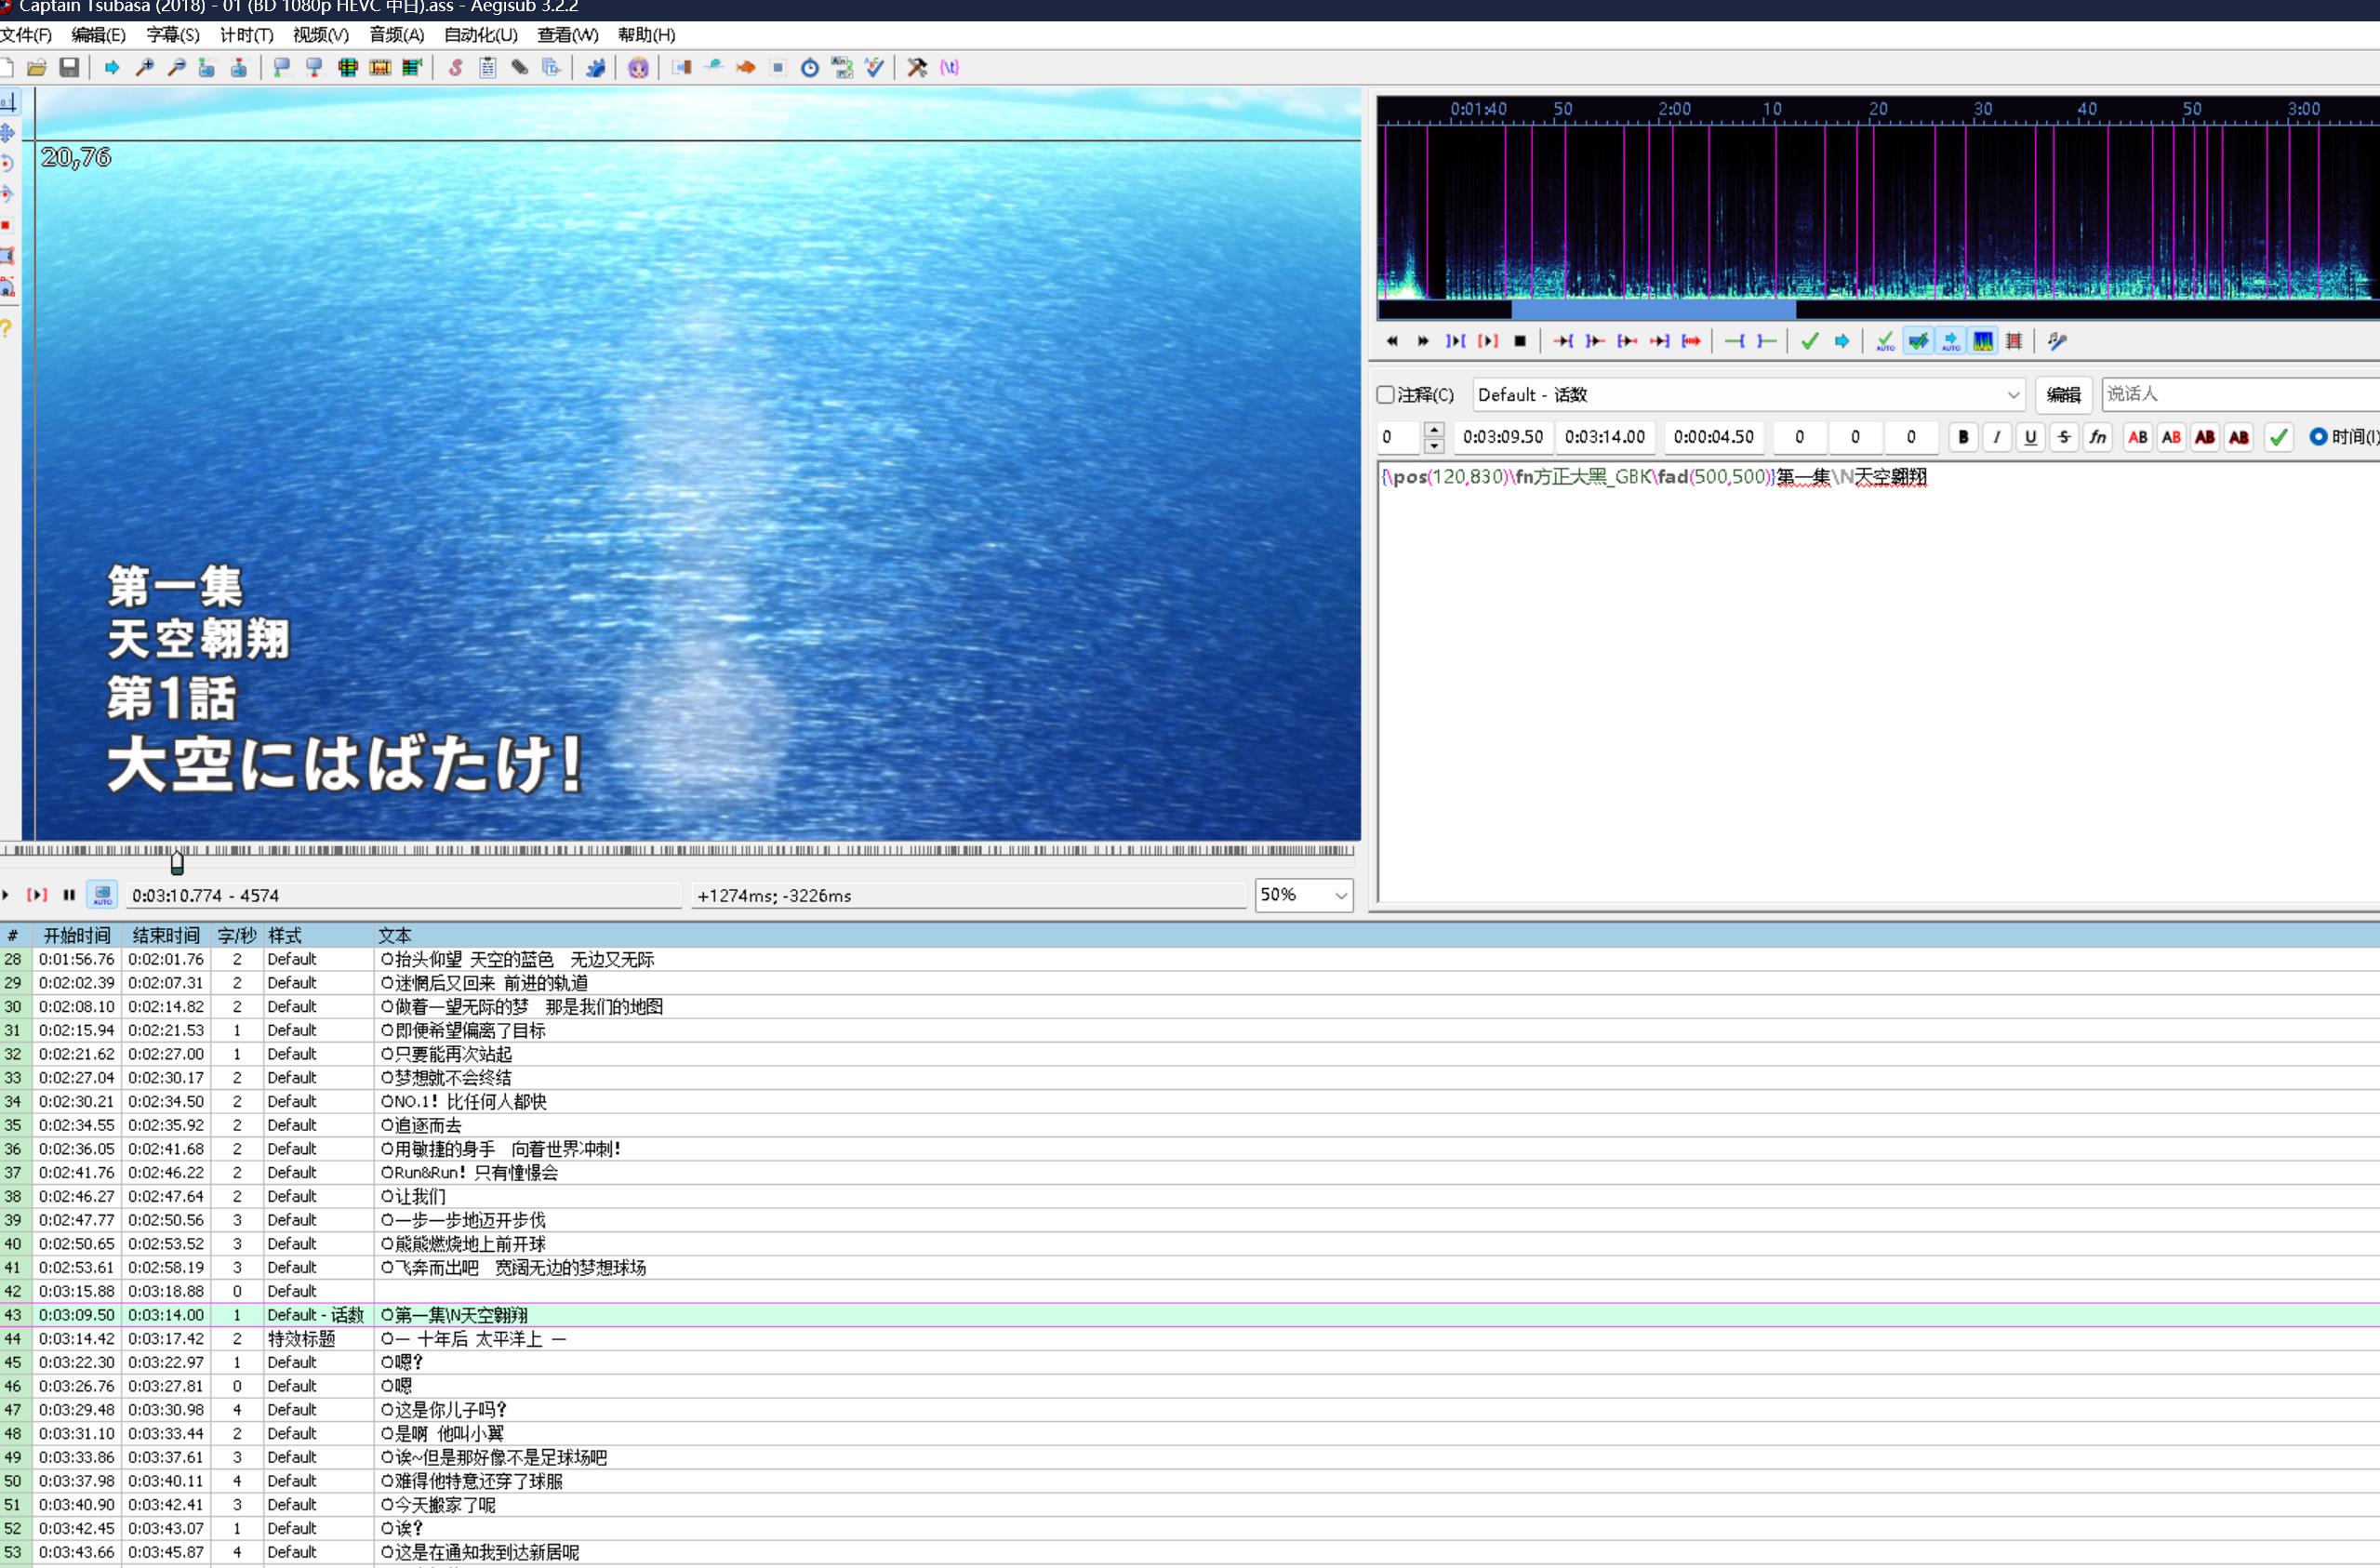Select the standard crosshair video tool
Image resolution: width=2380 pixels, height=1568 pixels.
click(8, 102)
